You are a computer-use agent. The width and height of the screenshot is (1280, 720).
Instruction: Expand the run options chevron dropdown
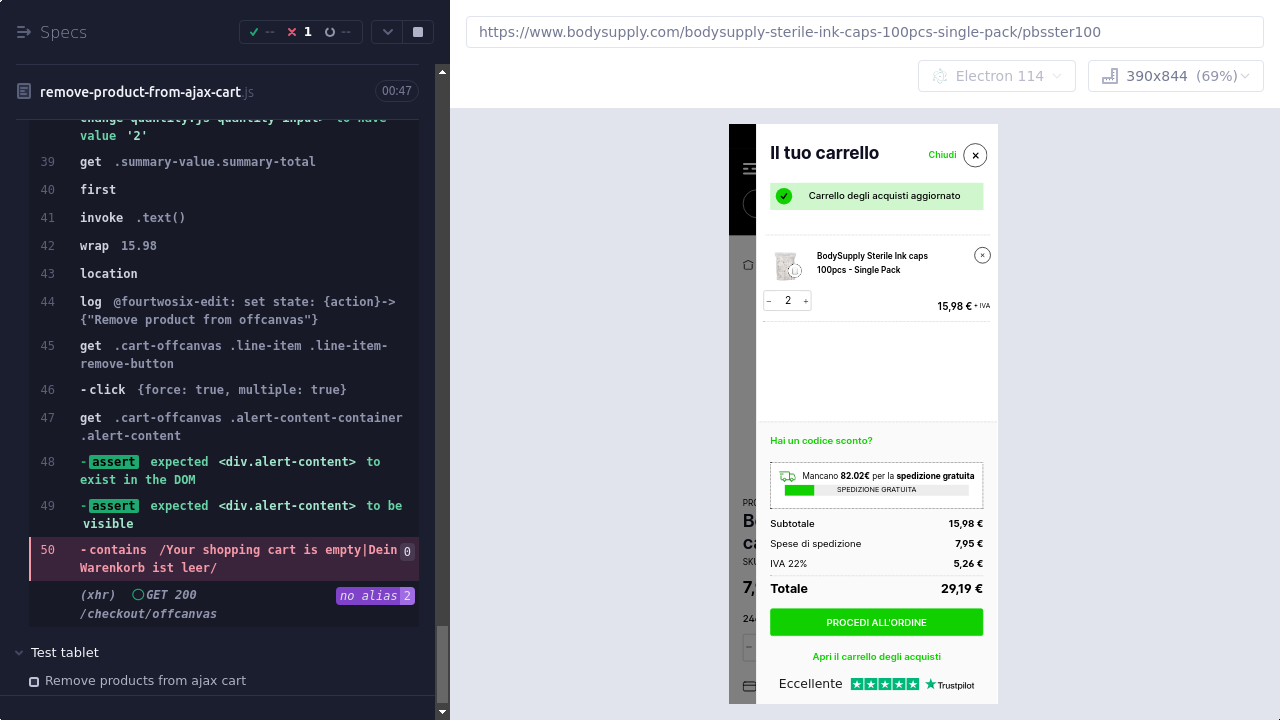(x=388, y=32)
